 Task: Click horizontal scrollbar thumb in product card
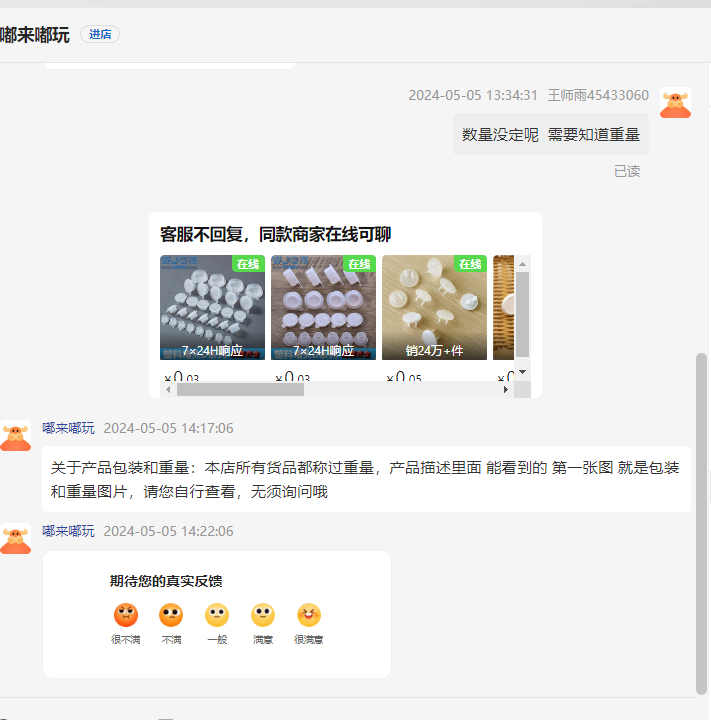pyautogui.click(x=240, y=389)
